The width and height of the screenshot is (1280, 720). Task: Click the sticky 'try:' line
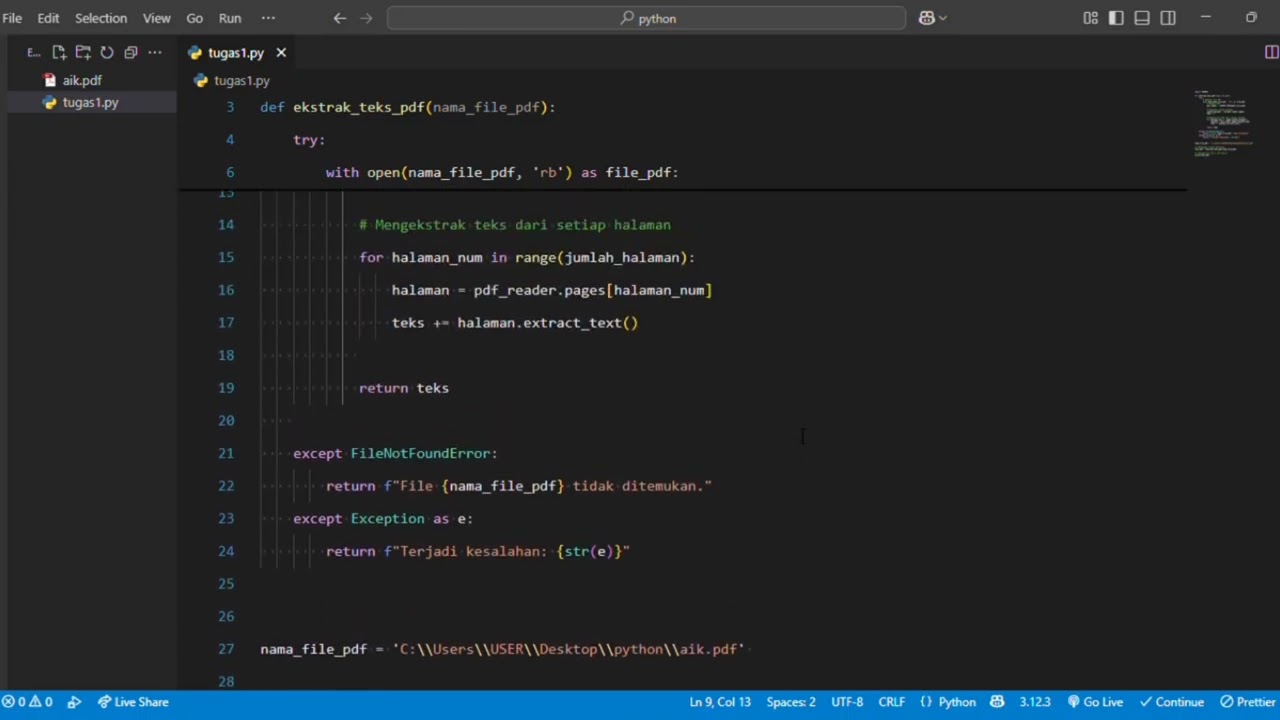(309, 140)
